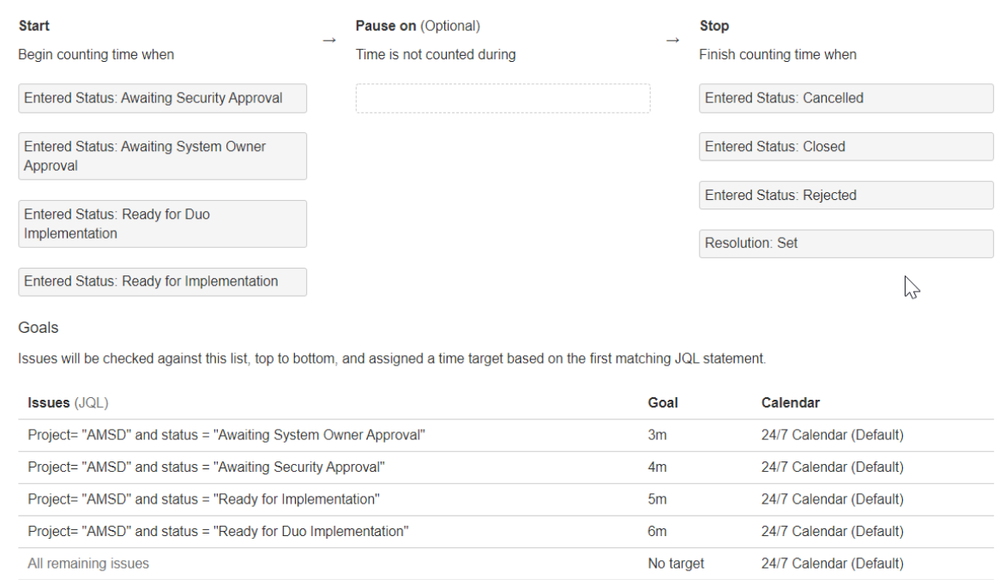This screenshot has height=580, width=999.
Task: Select Entered Status: Rejected stop condition
Action: (846, 195)
